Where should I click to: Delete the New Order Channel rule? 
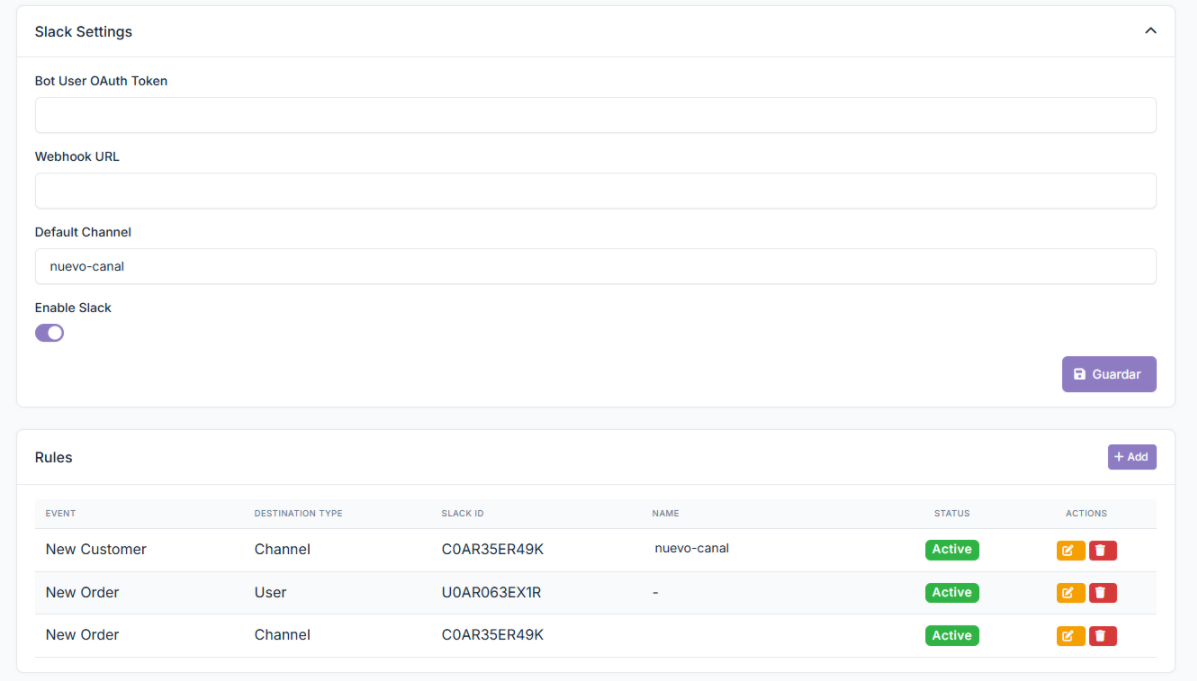pyautogui.click(x=1102, y=636)
